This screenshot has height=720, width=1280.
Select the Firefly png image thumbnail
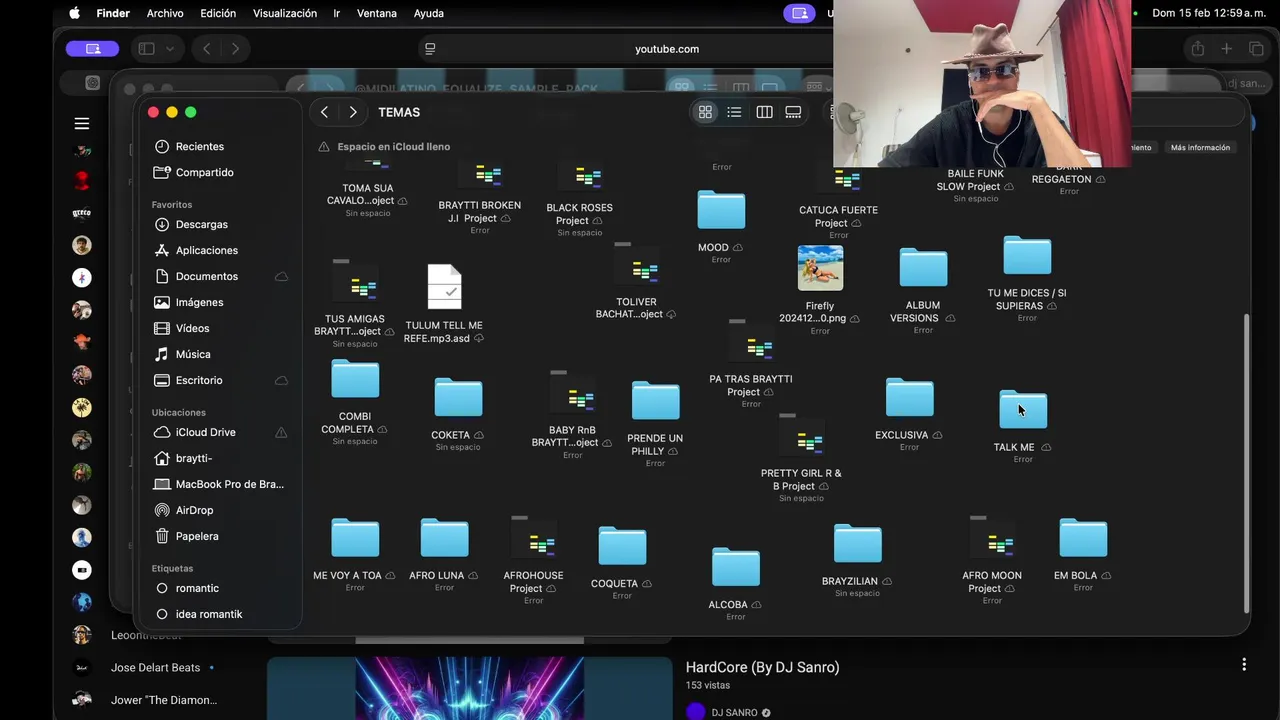tap(820, 268)
